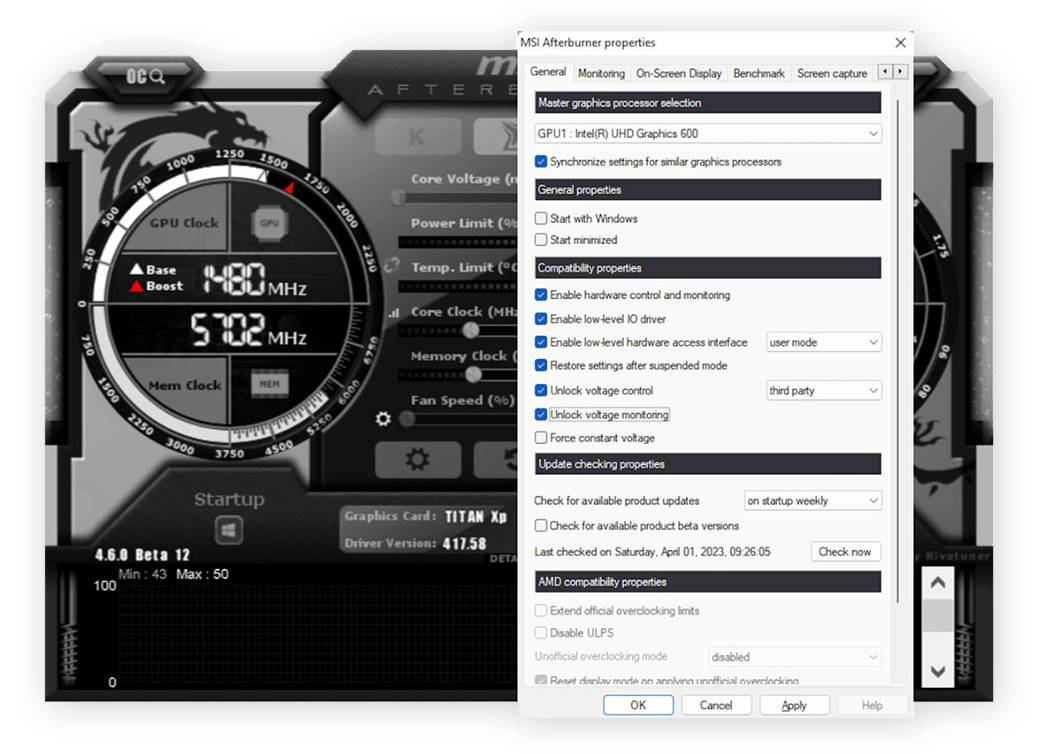Screen dimensions: 1041x754
Task: Click the Memory Clock slider handle
Action: pos(473,374)
